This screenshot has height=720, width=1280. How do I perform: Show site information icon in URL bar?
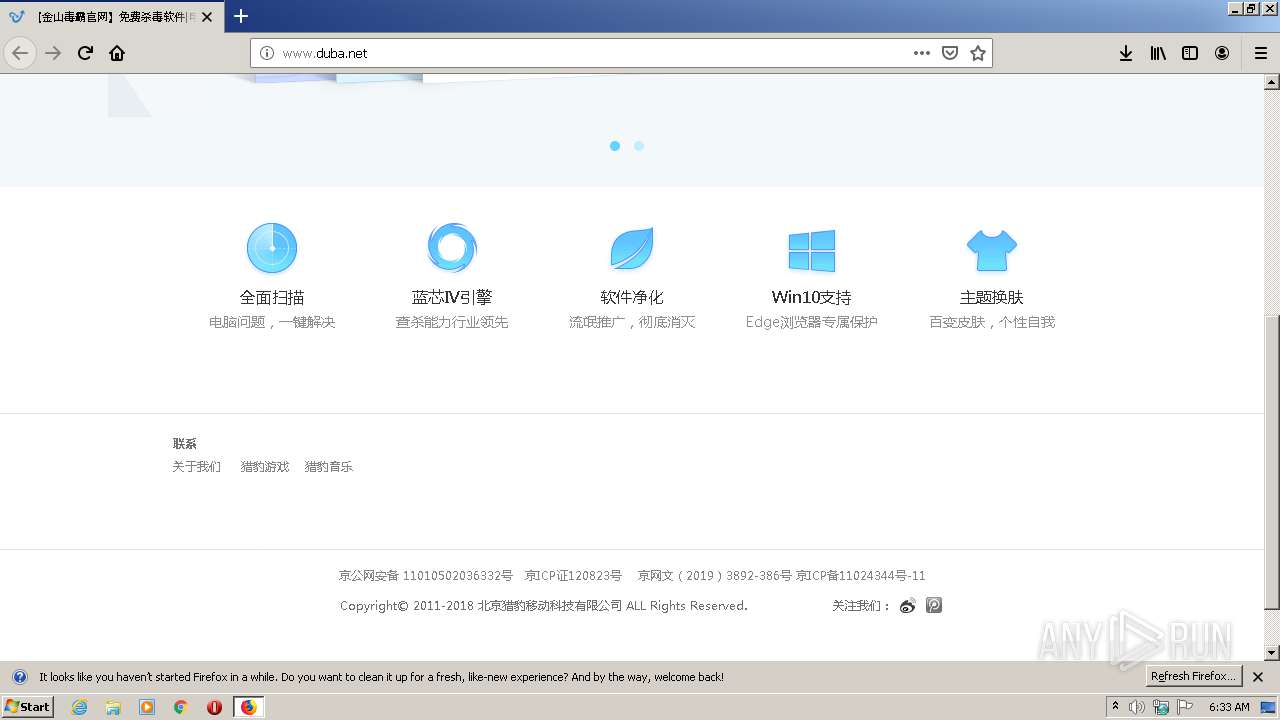(267, 53)
